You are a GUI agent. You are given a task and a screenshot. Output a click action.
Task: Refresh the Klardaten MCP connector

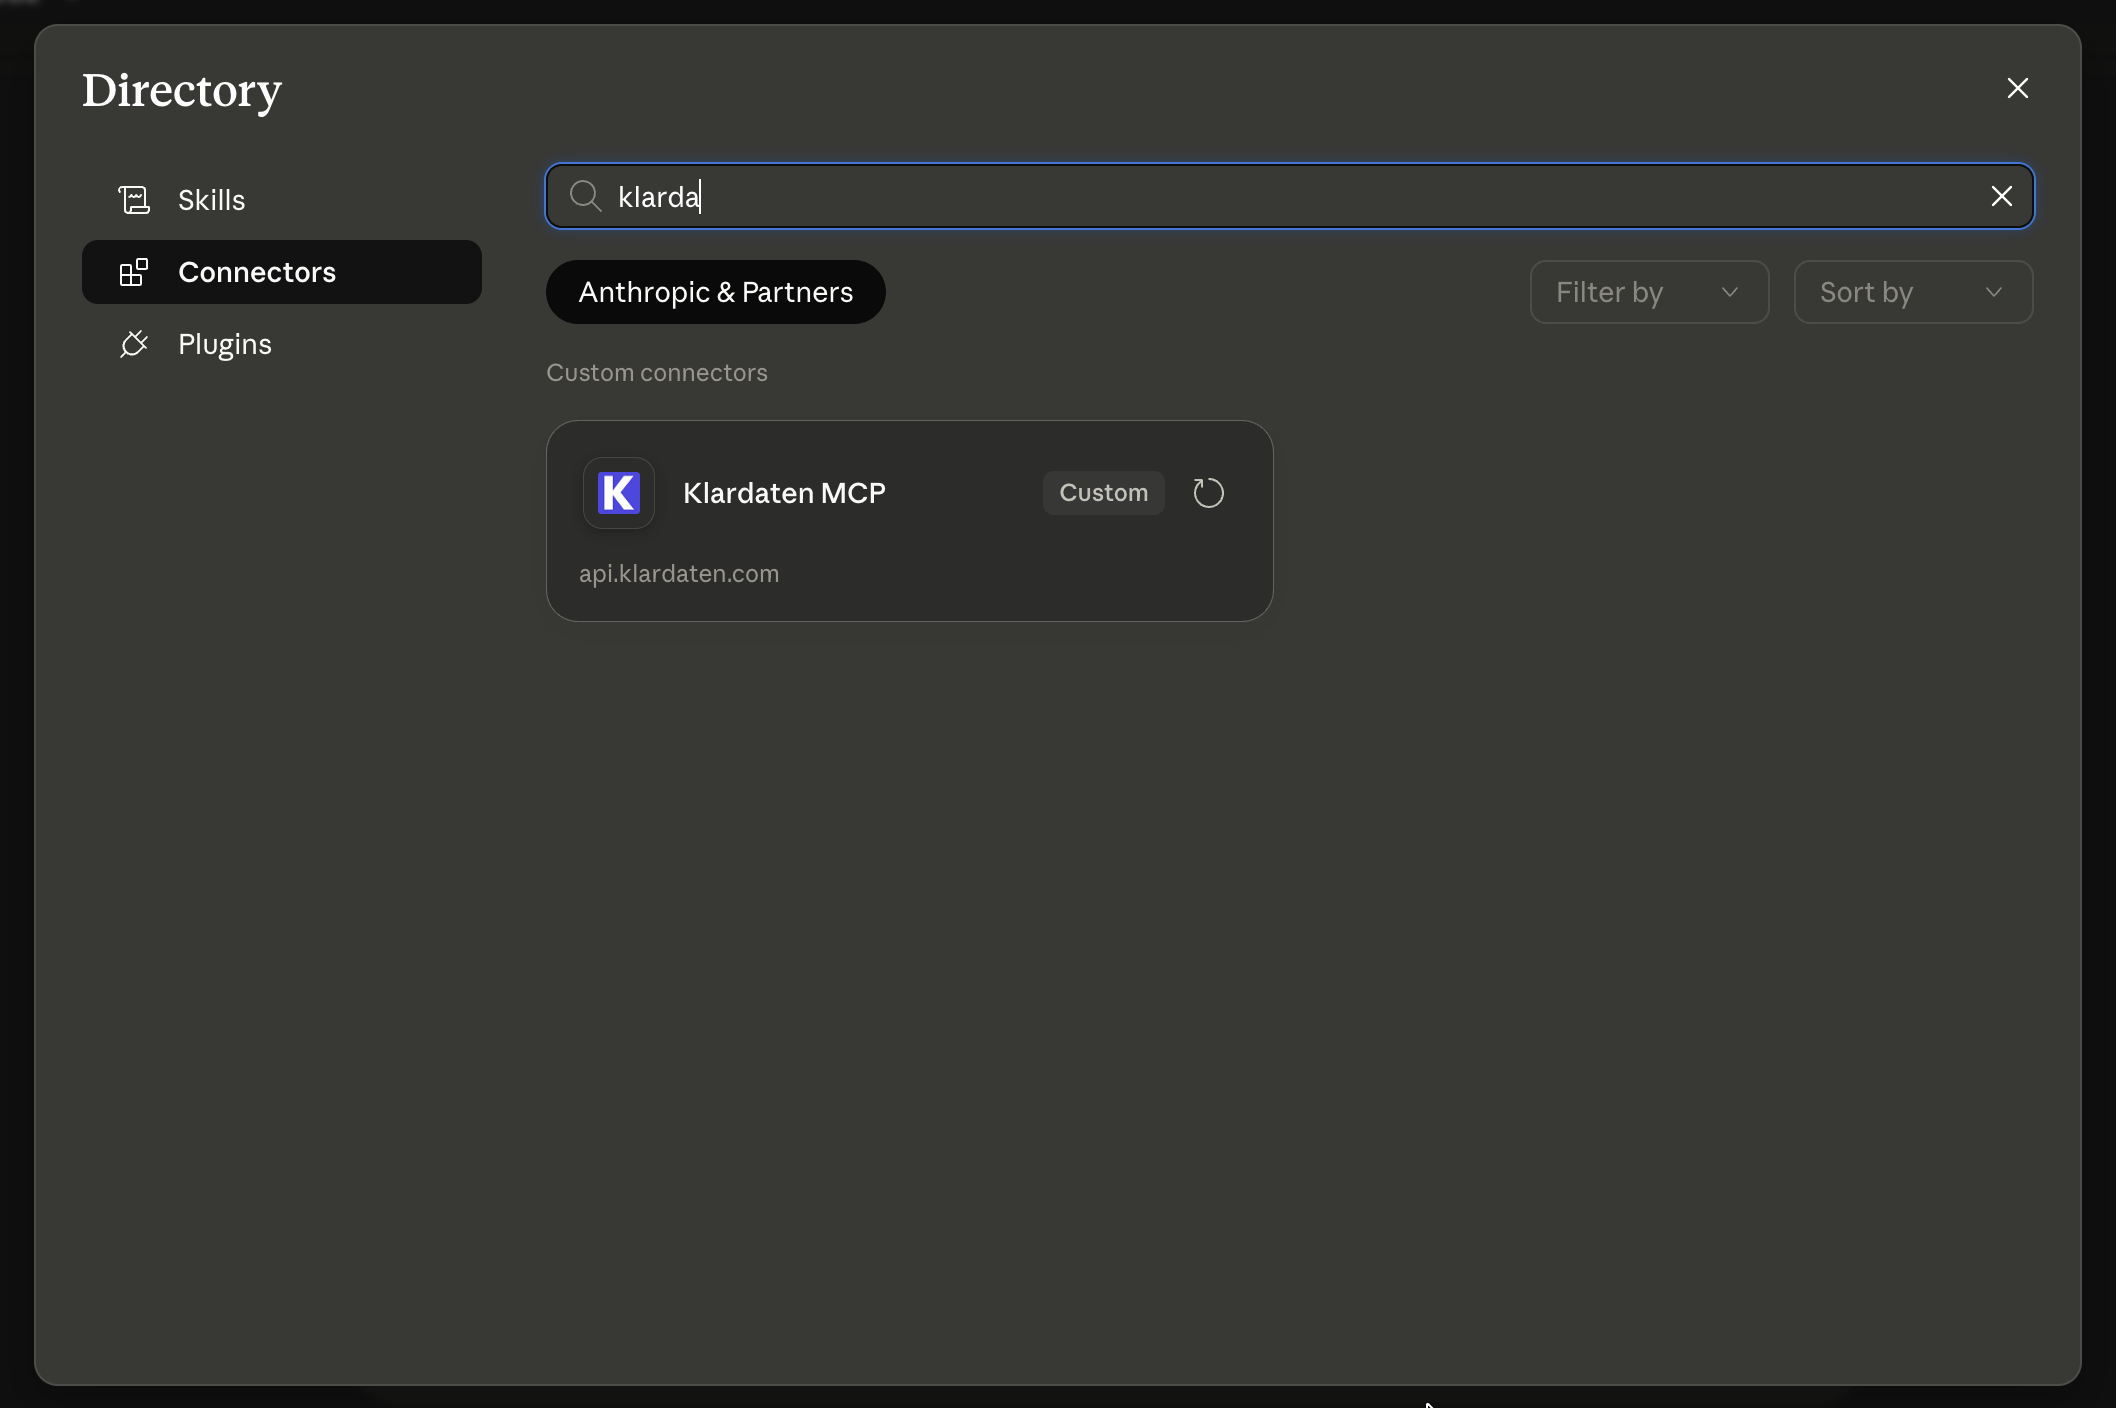[x=1208, y=493]
